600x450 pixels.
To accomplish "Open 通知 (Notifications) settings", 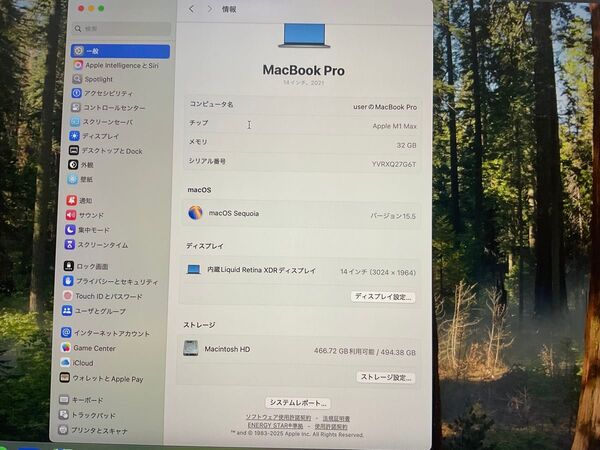I will pyautogui.click(x=79, y=201).
